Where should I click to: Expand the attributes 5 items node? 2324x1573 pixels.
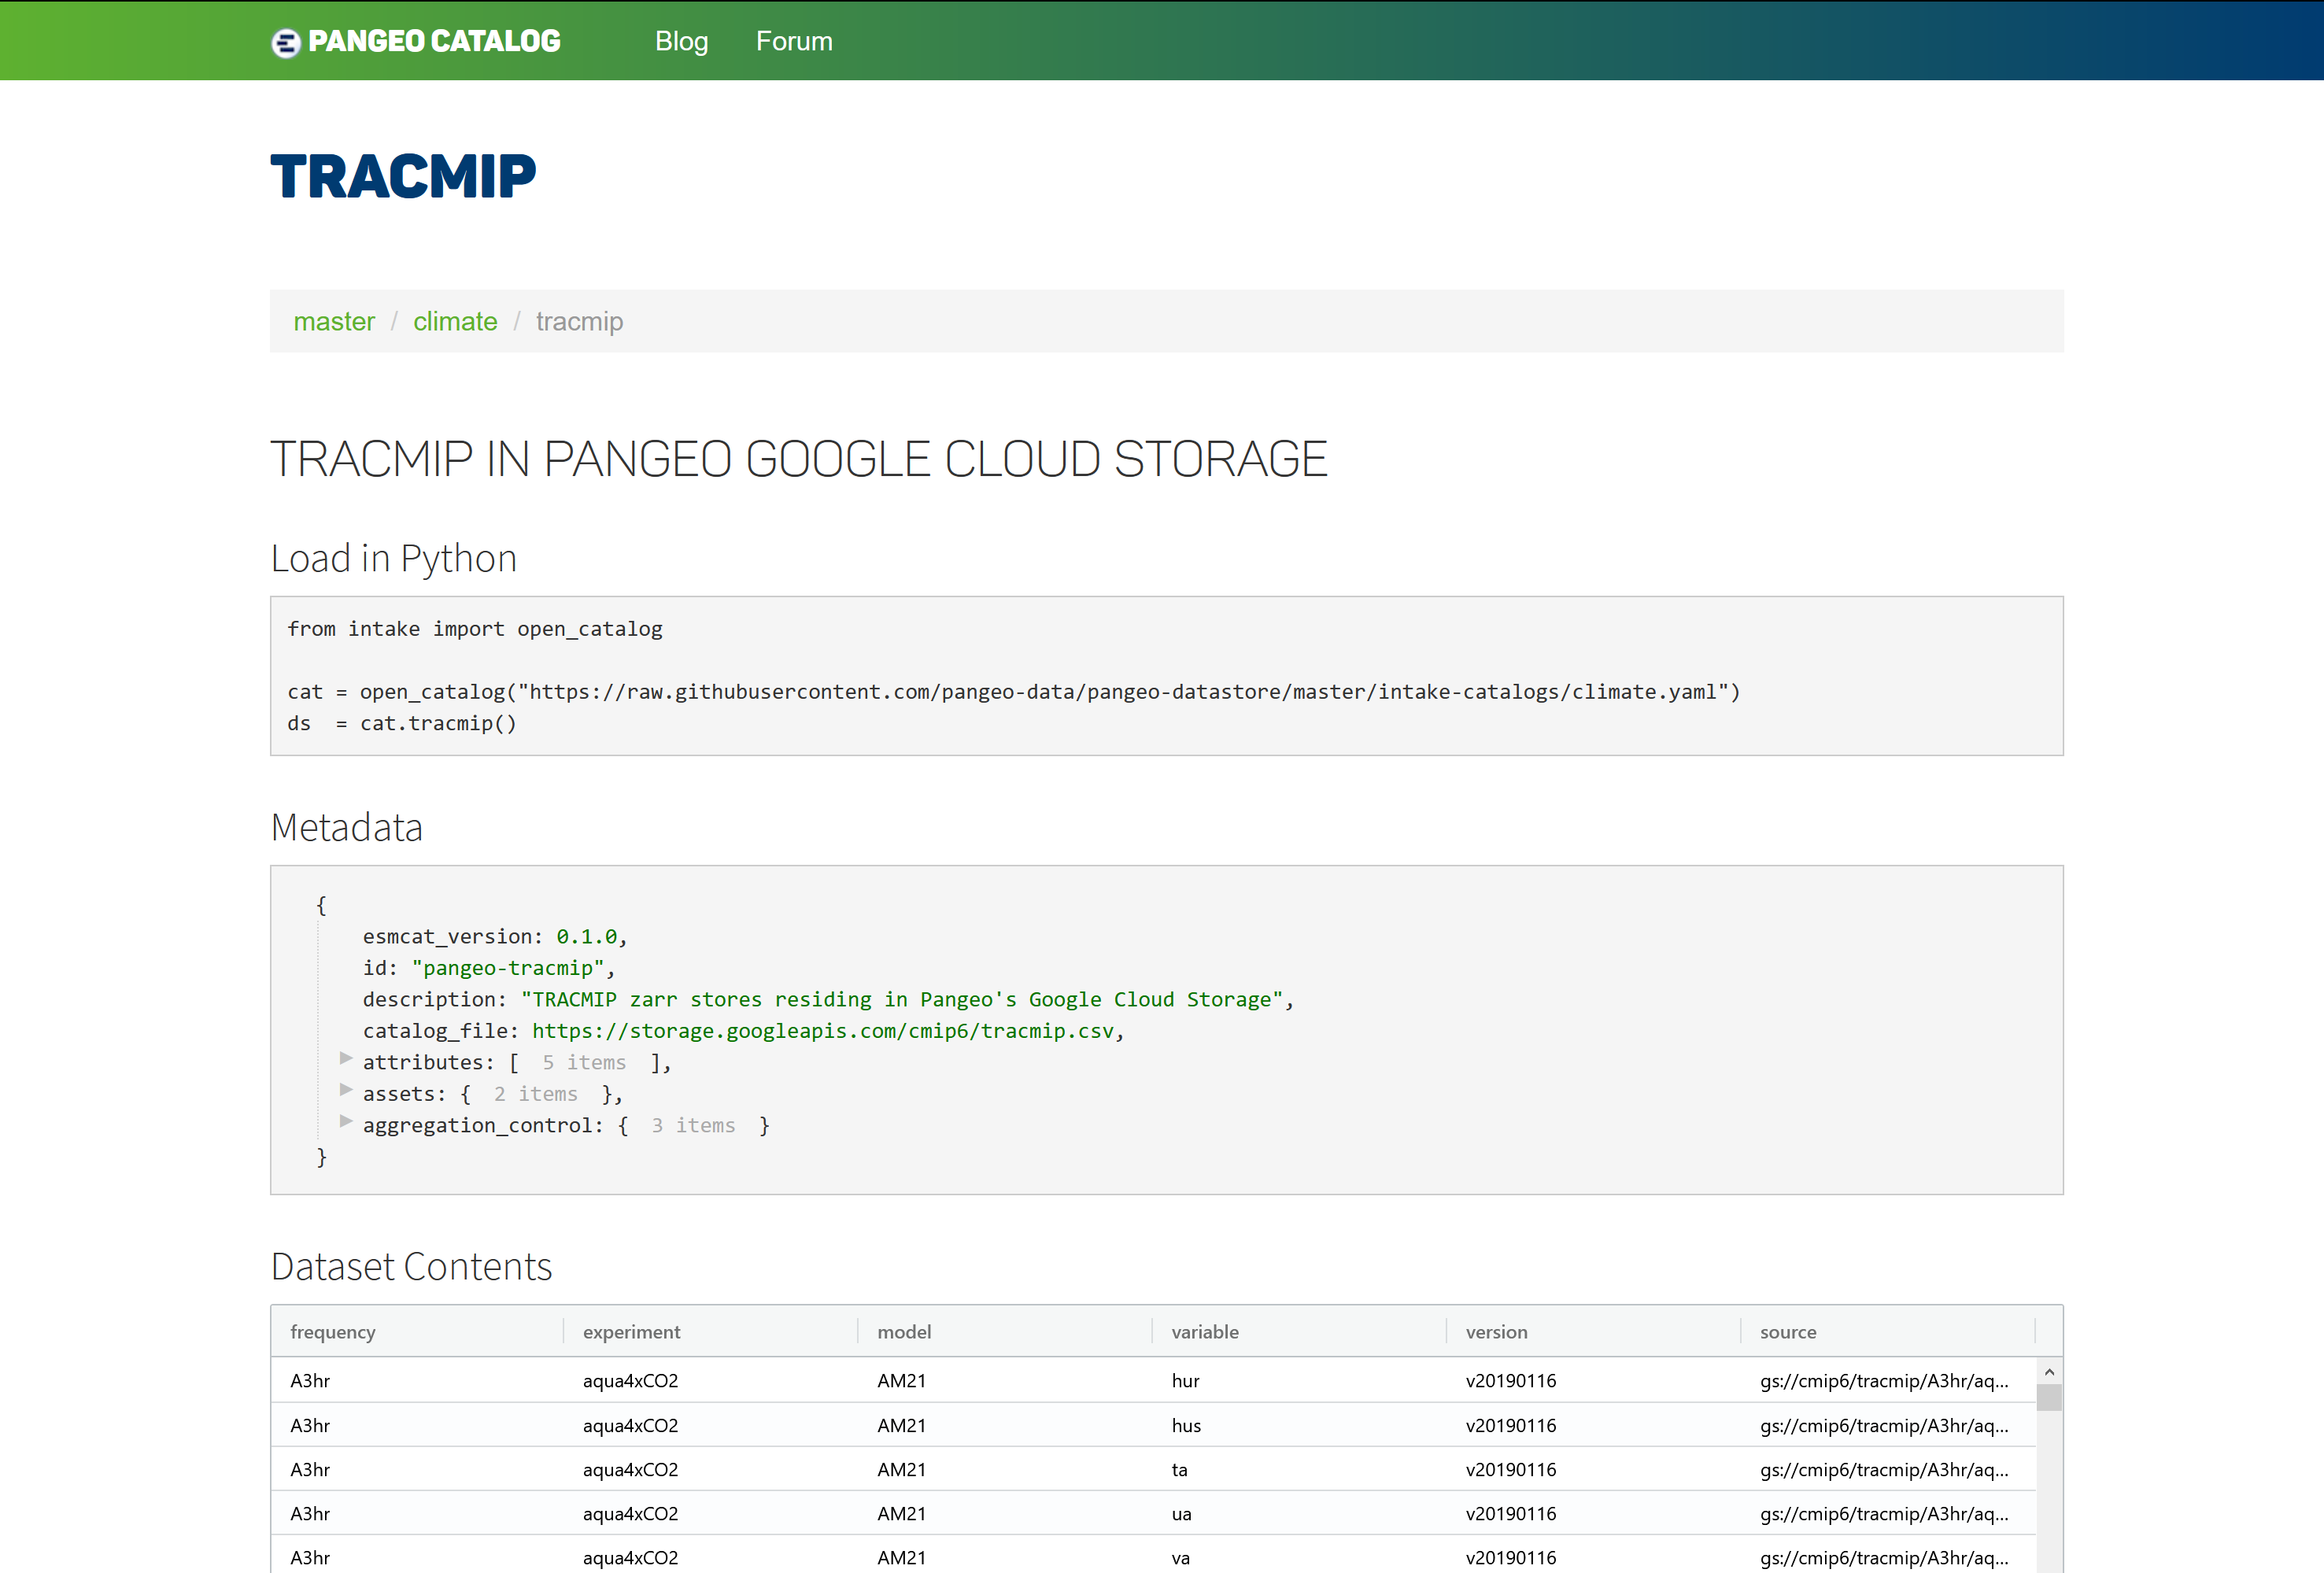coord(346,1058)
